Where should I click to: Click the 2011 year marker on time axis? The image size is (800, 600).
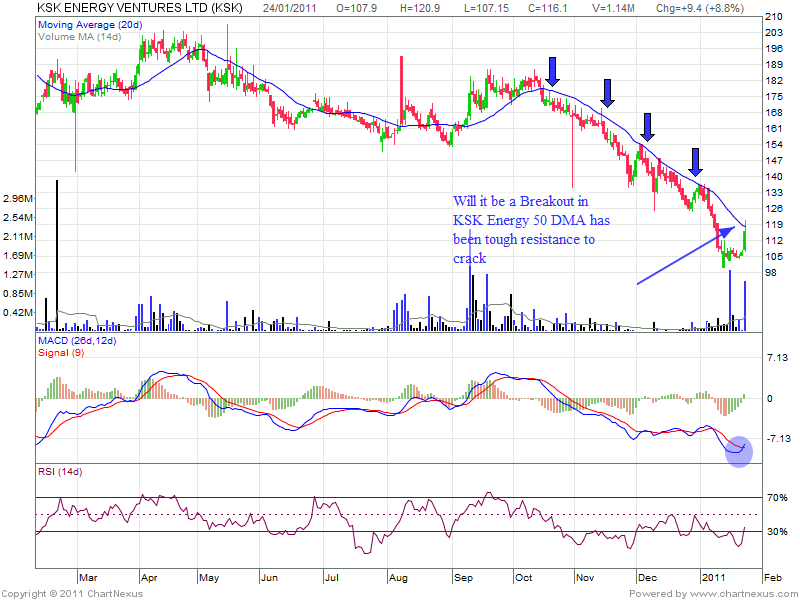tap(711, 578)
